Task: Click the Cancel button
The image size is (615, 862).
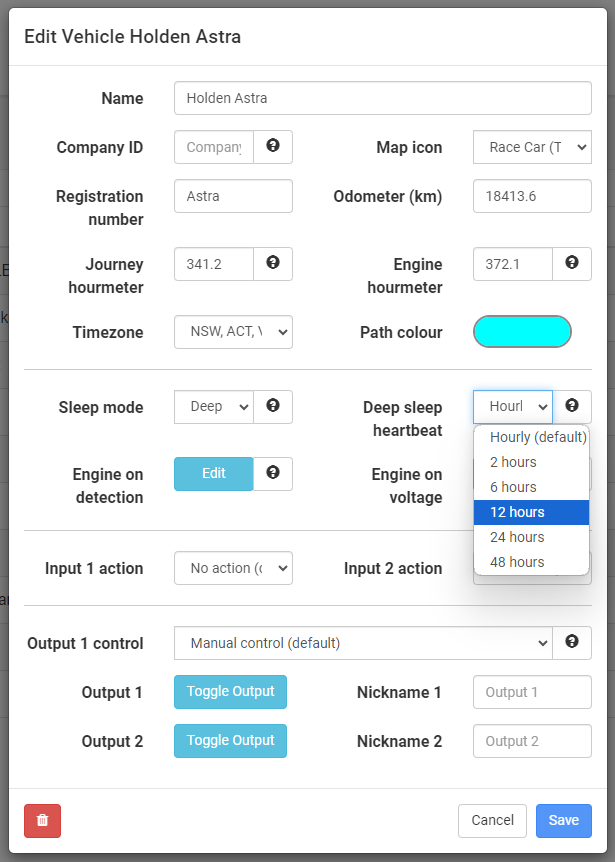Action: click(x=492, y=821)
